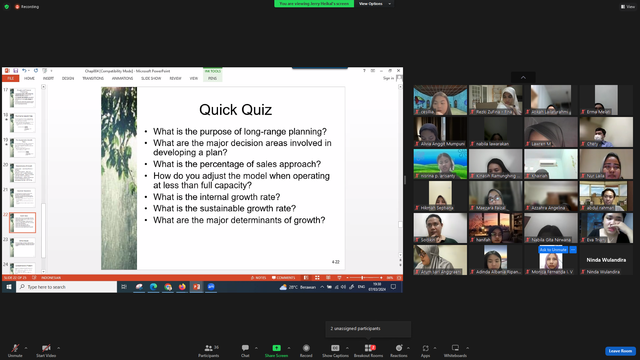Image resolution: width=640 pixels, height=360 pixels.
Task: Click the Record button in Zoom toolbar
Action: (306, 350)
